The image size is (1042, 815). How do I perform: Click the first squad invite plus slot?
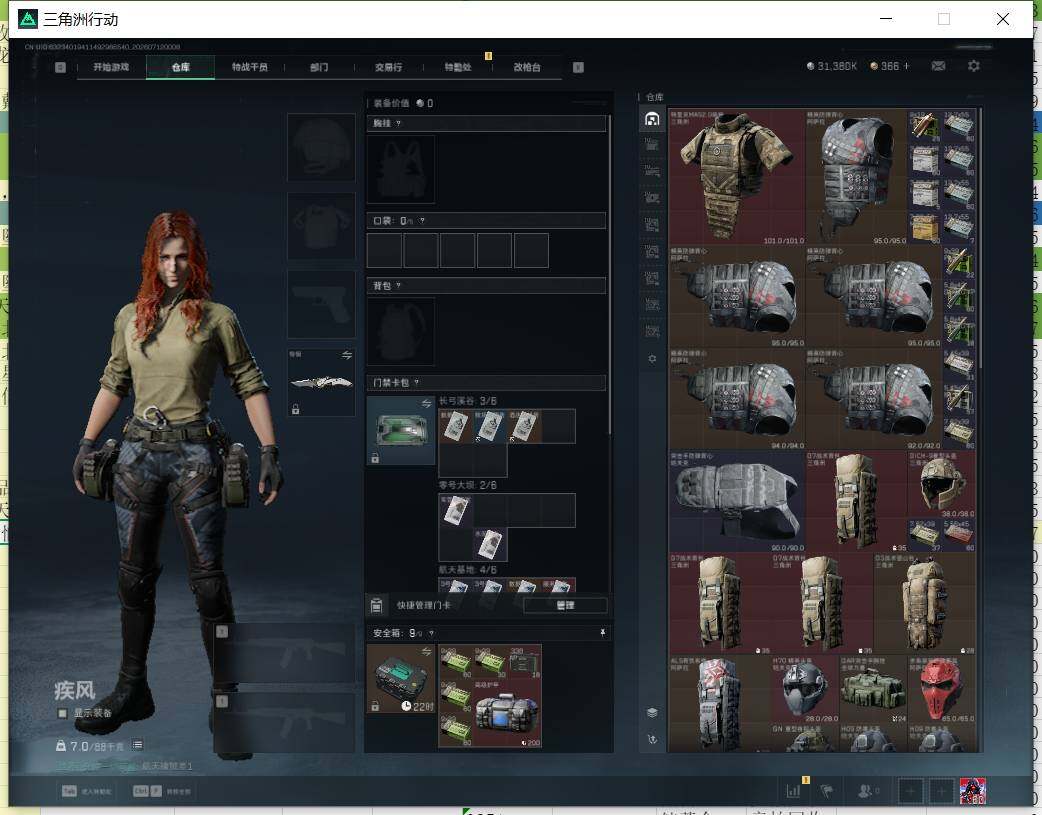(910, 791)
